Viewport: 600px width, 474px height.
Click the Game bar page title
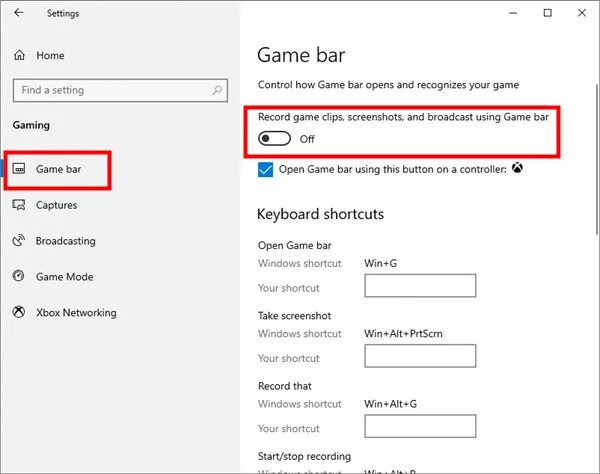[x=301, y=55]
